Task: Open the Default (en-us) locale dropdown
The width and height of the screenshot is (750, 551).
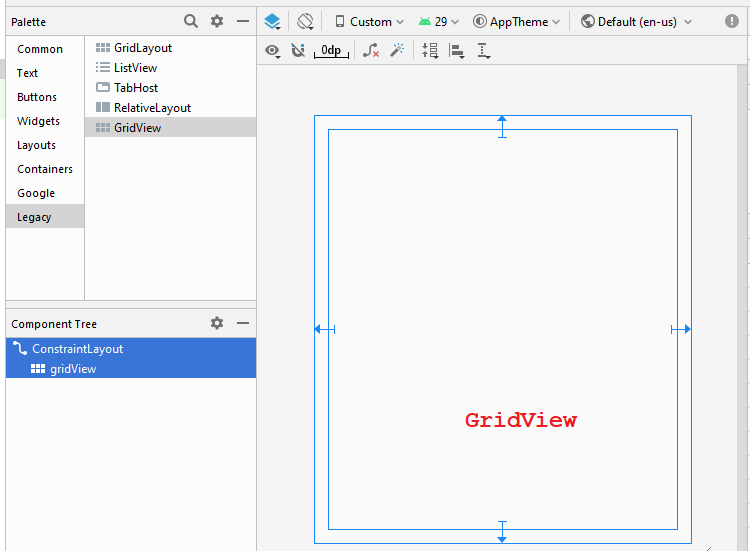Action: [636, 22]
